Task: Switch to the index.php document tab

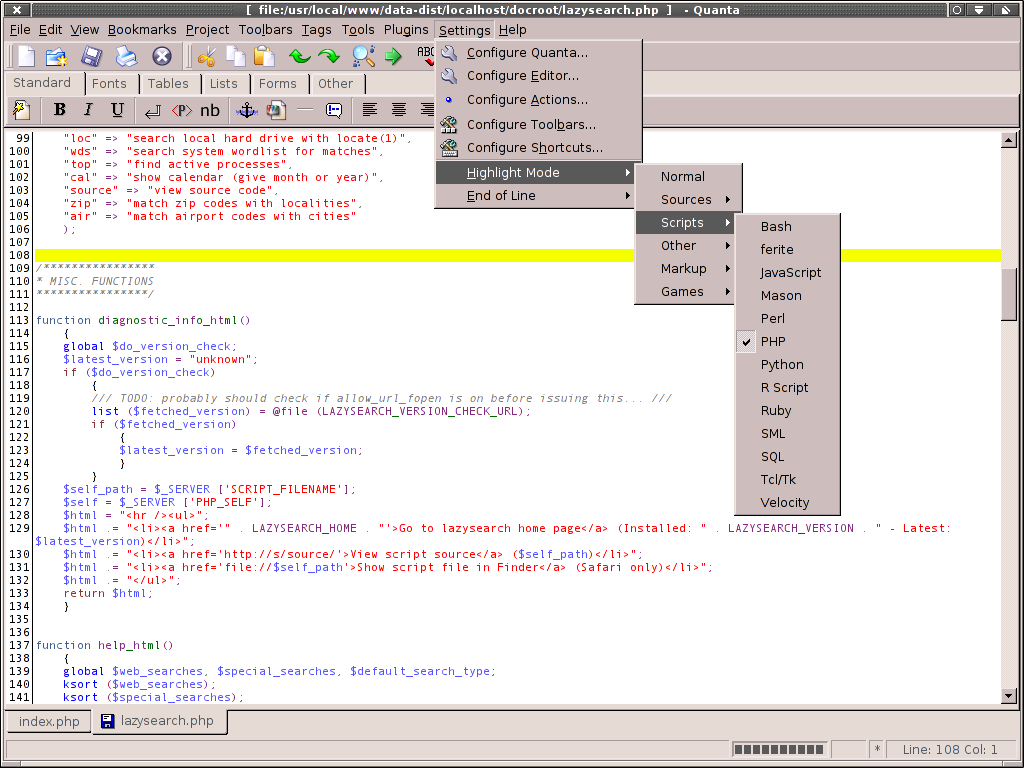Action: (49, 721)
